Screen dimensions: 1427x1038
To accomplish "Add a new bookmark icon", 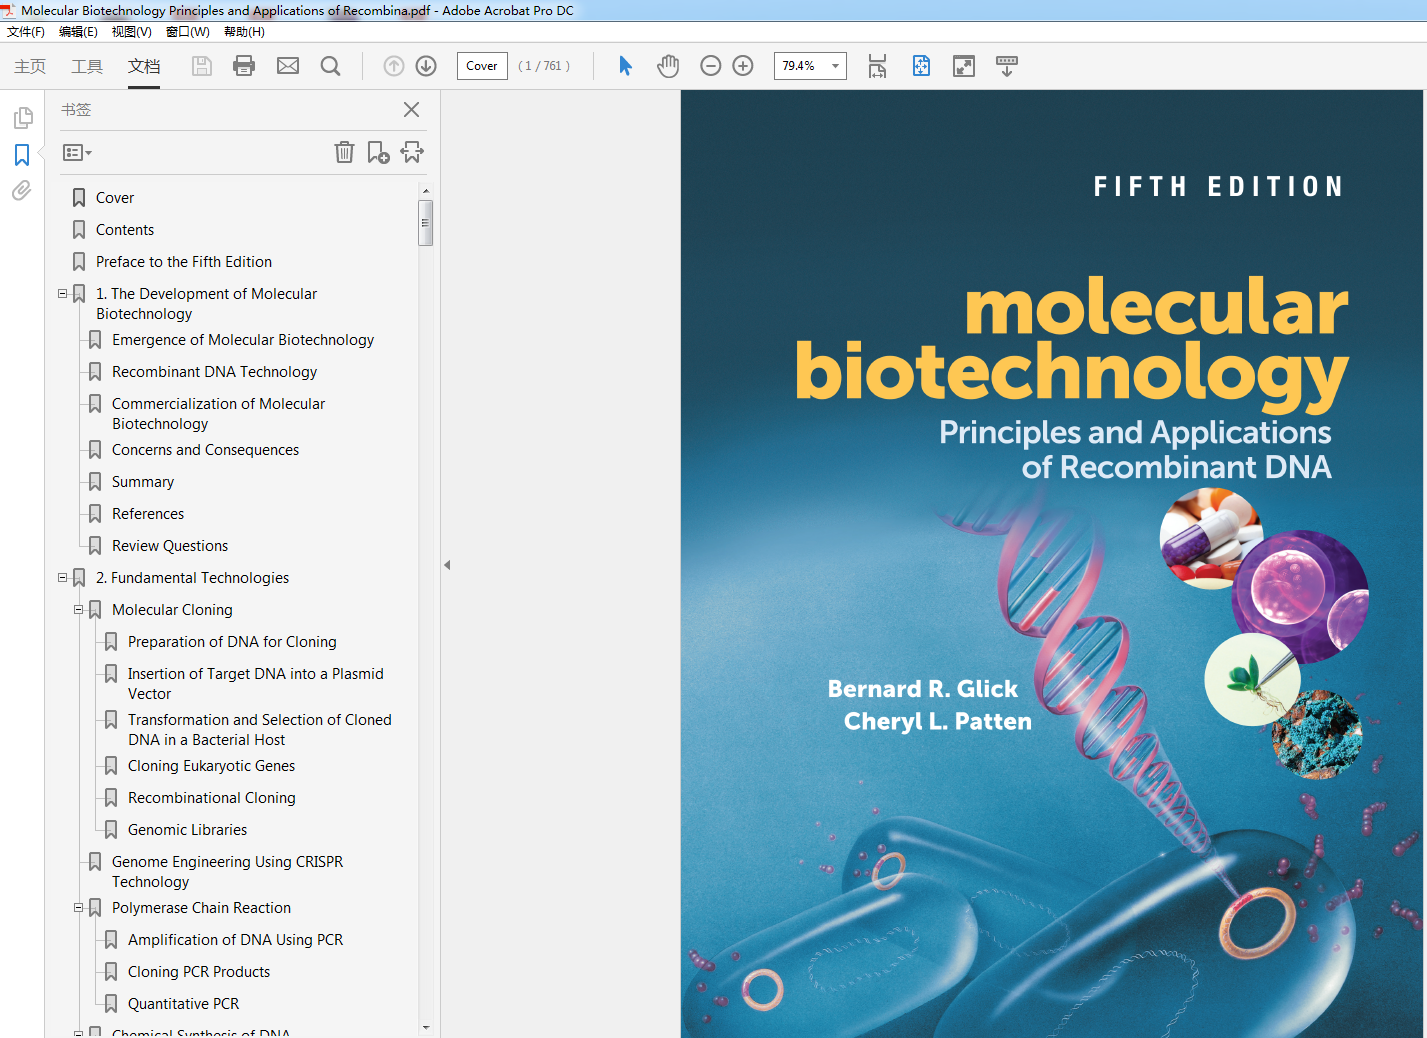I will point(378,152).
